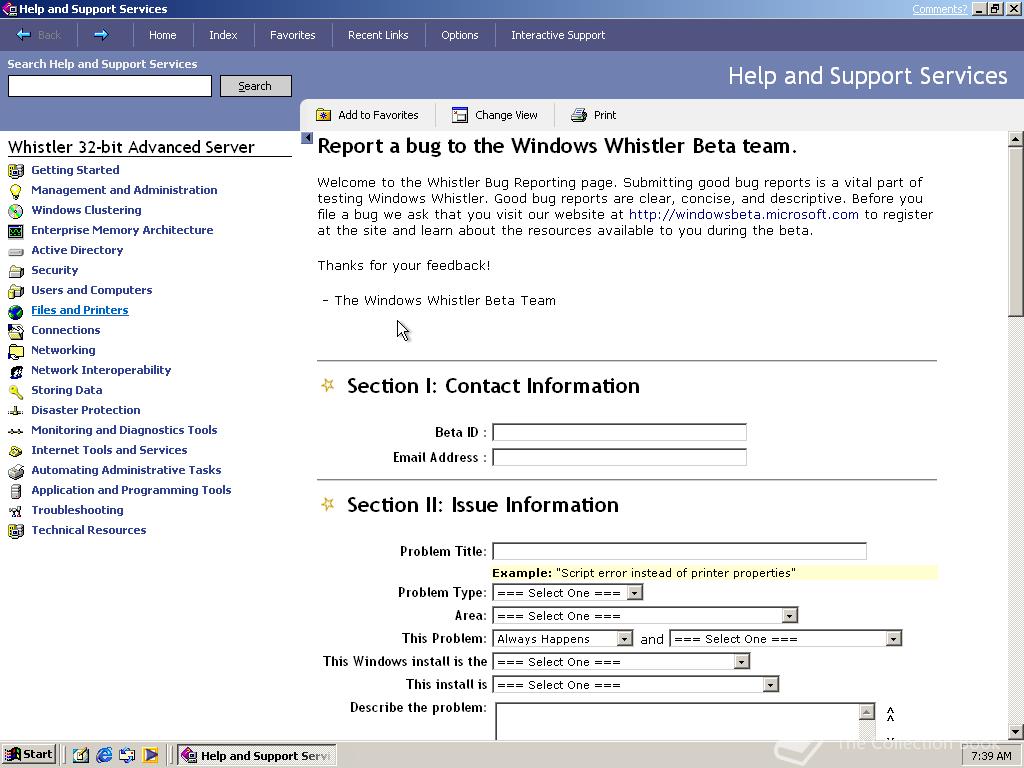The image size is (1024, 768).
Task: Click the Change View toolbar button
Action: [x=495, y=115]
